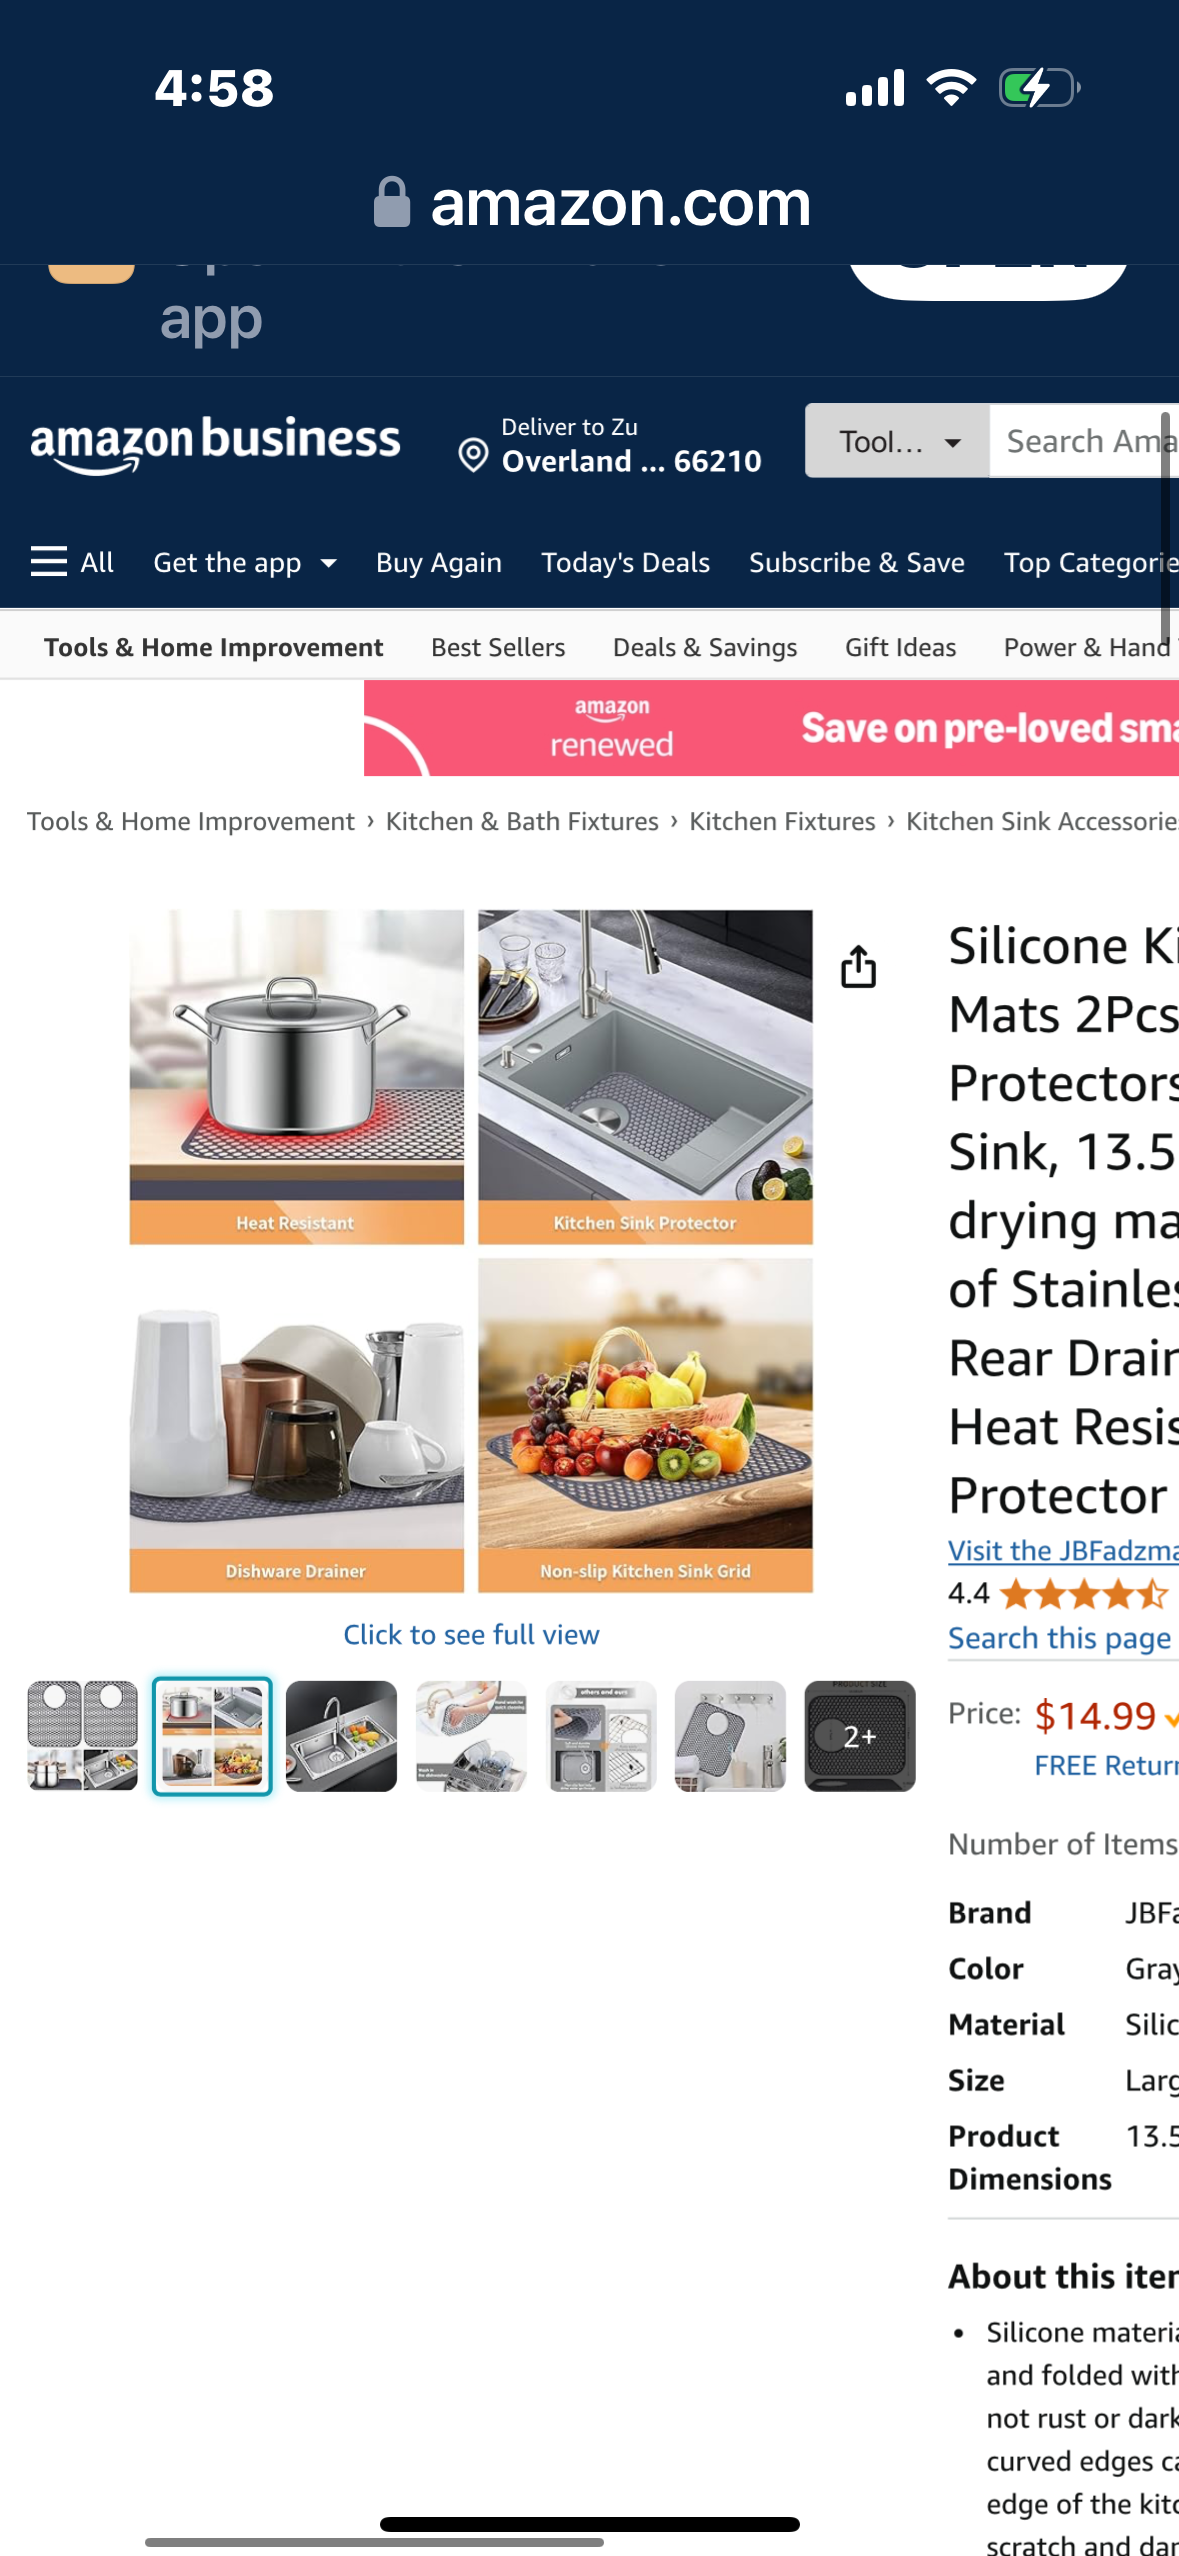The height and width of the screenshot is (2556, 1179).
Task: Tap the battery status icon
Action: pos(1038,88)
